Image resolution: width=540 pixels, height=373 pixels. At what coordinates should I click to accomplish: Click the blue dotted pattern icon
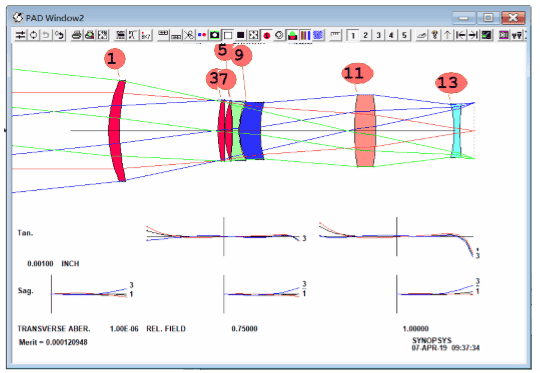coord(318,35)
